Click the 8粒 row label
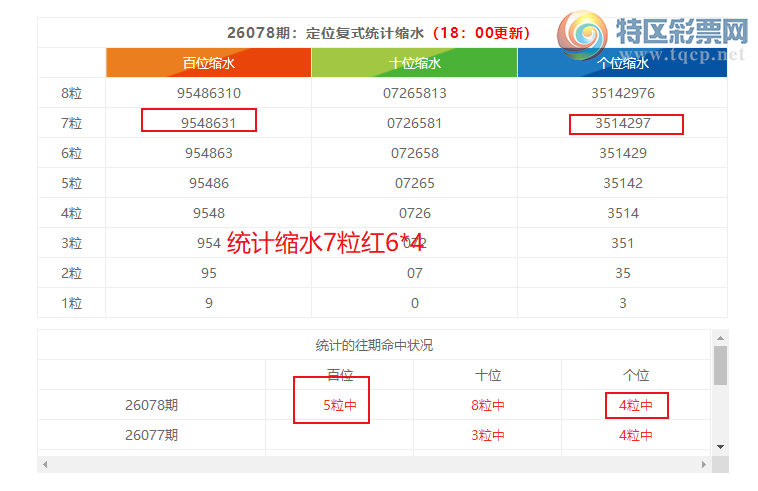 point(72,93)
